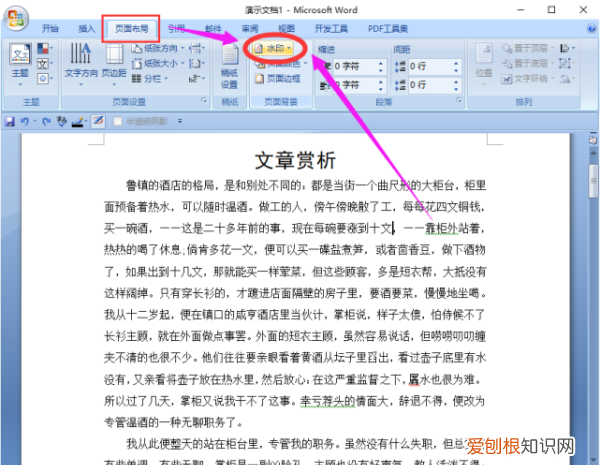
Task: Open Word help via the question mark icon
Action: tap(591, 28)
